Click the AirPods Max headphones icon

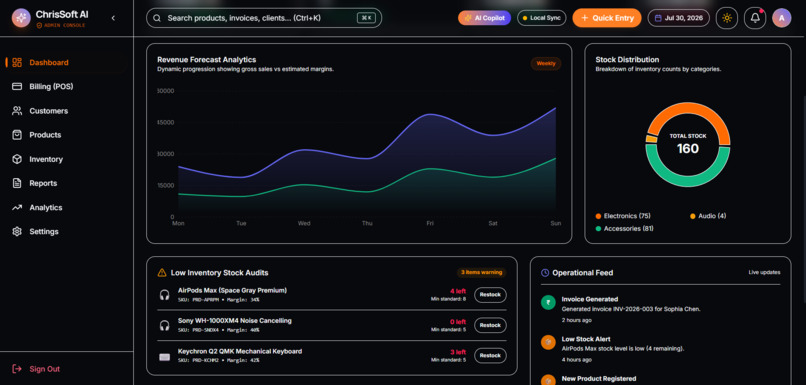point(164,295)
